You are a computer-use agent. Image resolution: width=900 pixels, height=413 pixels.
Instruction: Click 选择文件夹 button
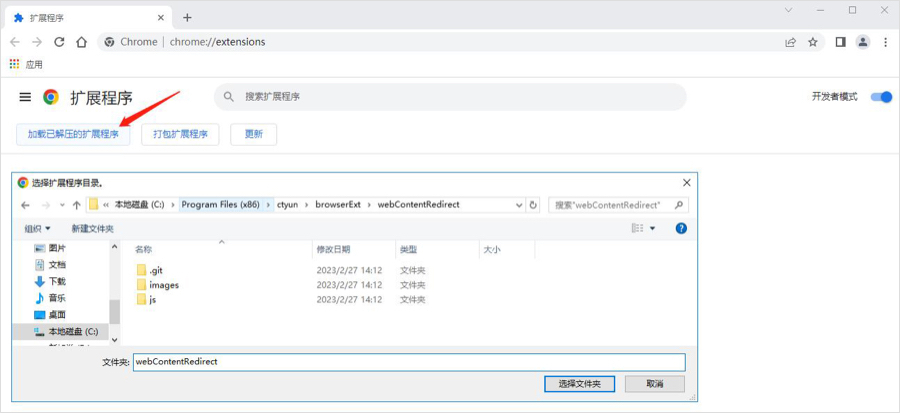point(580,384)
